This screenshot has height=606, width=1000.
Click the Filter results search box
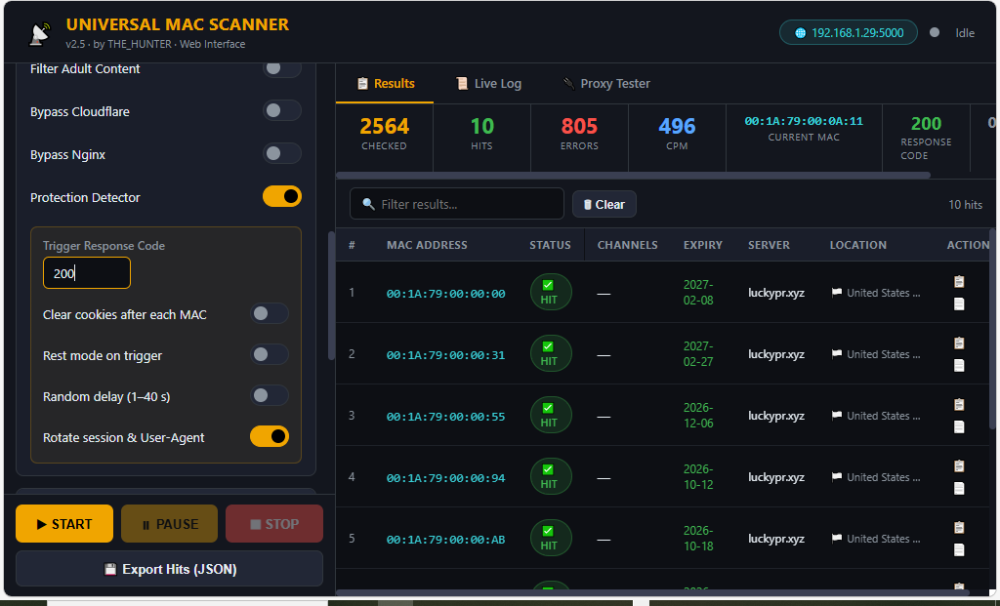point(457,204)
